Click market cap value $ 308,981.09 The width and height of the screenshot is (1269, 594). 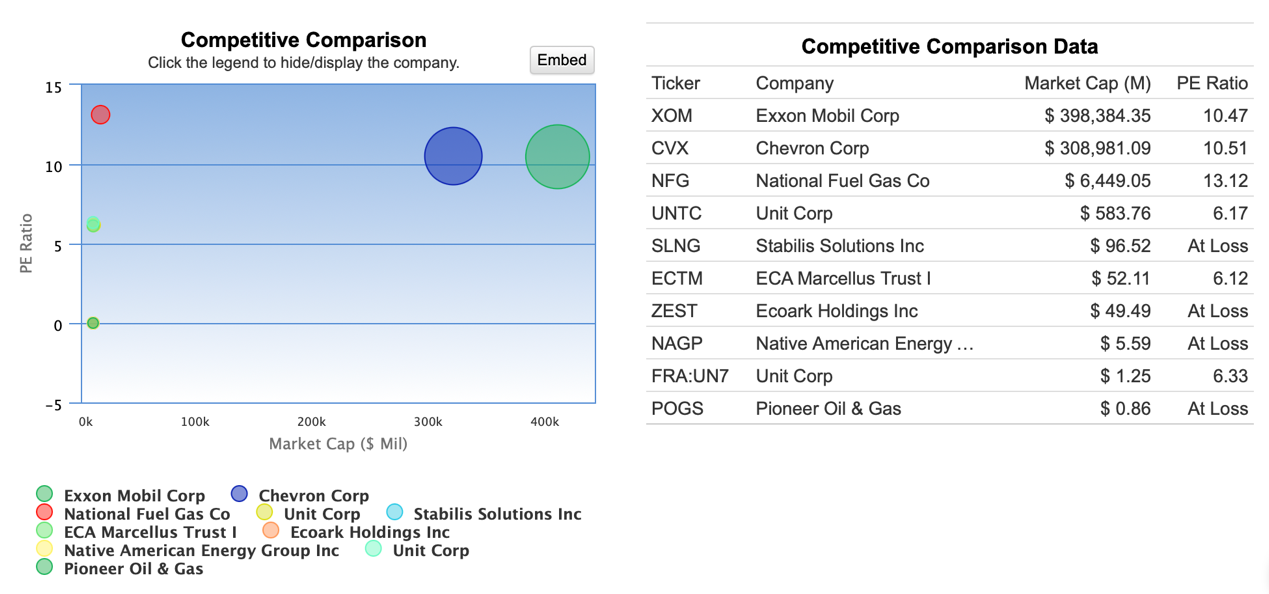1098,148
